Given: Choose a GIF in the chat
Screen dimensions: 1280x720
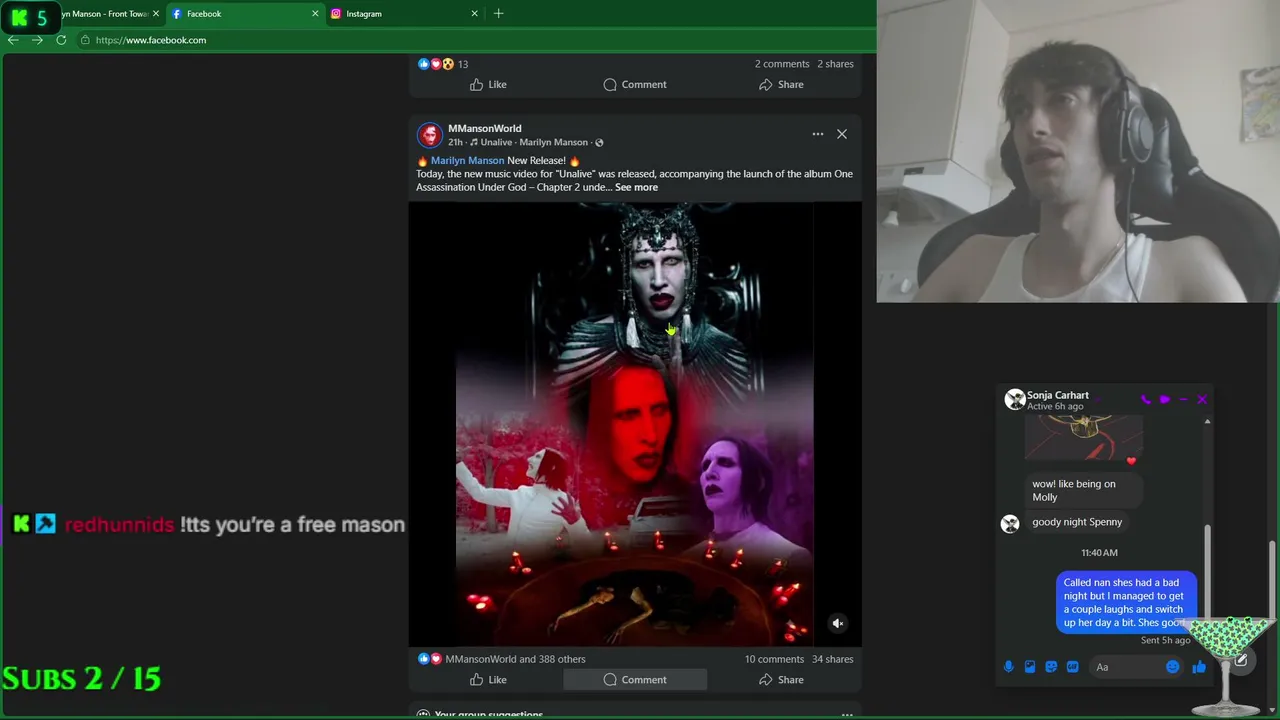Looking at the screenshot, I should point(1073,667).
